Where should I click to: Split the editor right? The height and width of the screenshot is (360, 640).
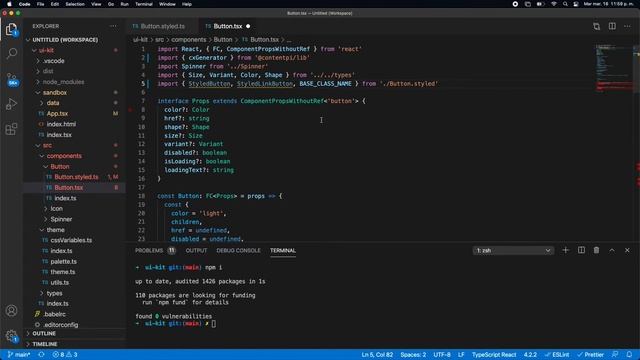coord(612,26)
